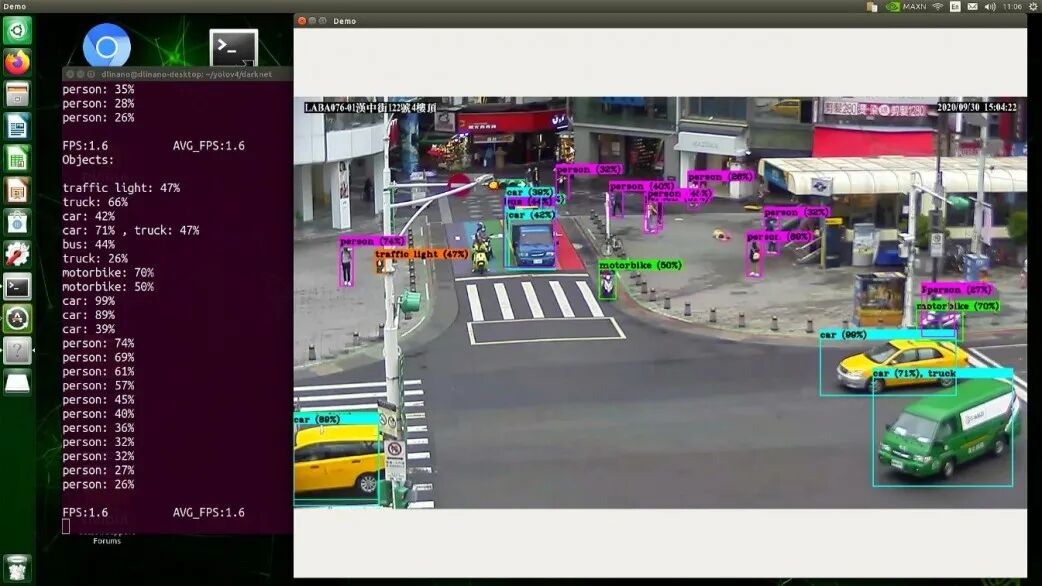Click terminal line 'traffic light: 47%'
Screen dimensions: 1042x586
(x=121, y=188)
